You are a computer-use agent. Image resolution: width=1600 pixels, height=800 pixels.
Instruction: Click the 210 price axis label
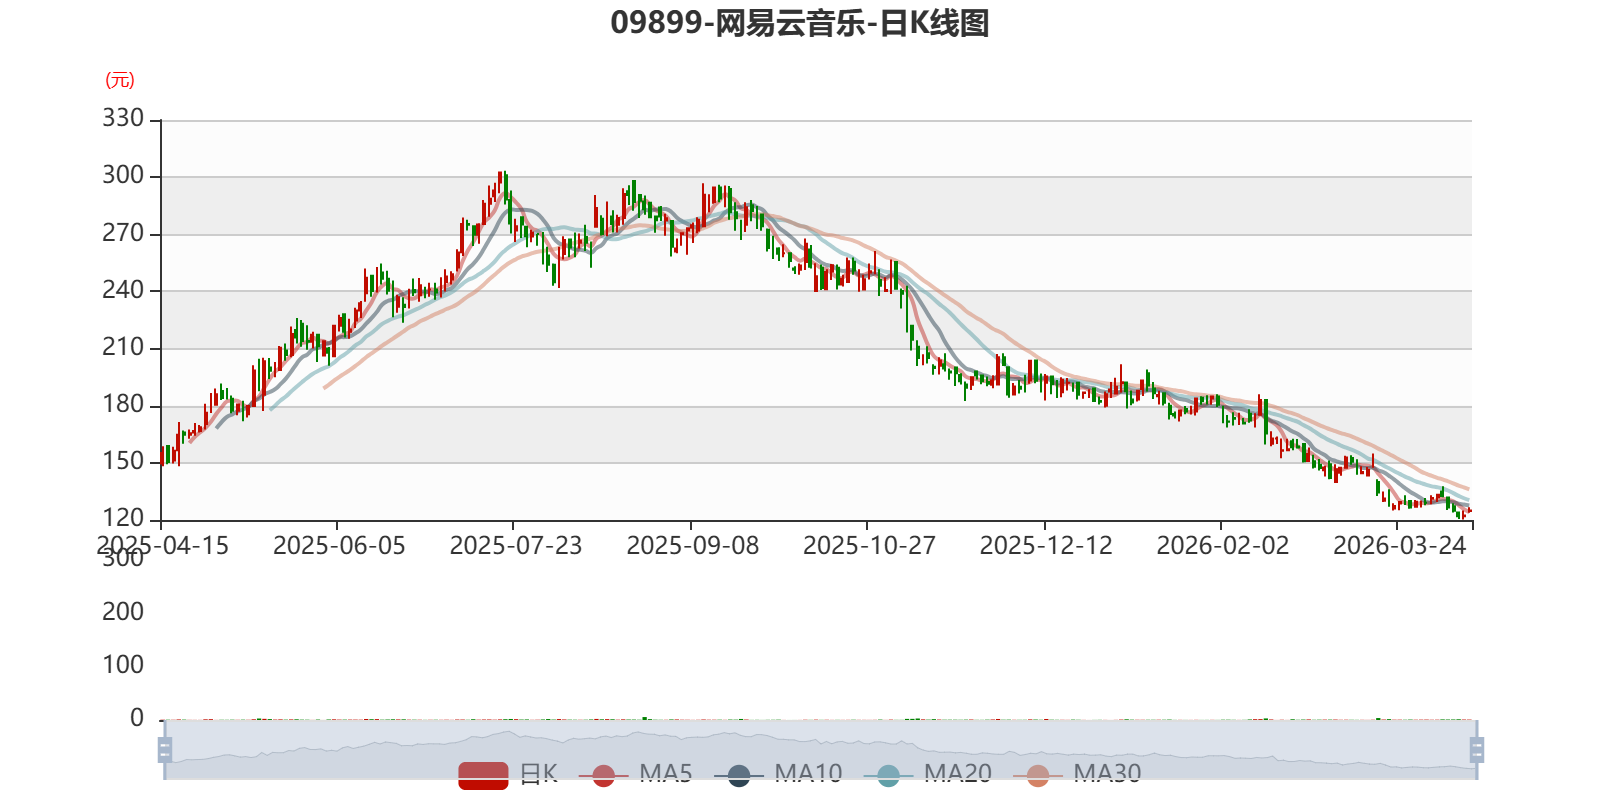coord(123,347)
